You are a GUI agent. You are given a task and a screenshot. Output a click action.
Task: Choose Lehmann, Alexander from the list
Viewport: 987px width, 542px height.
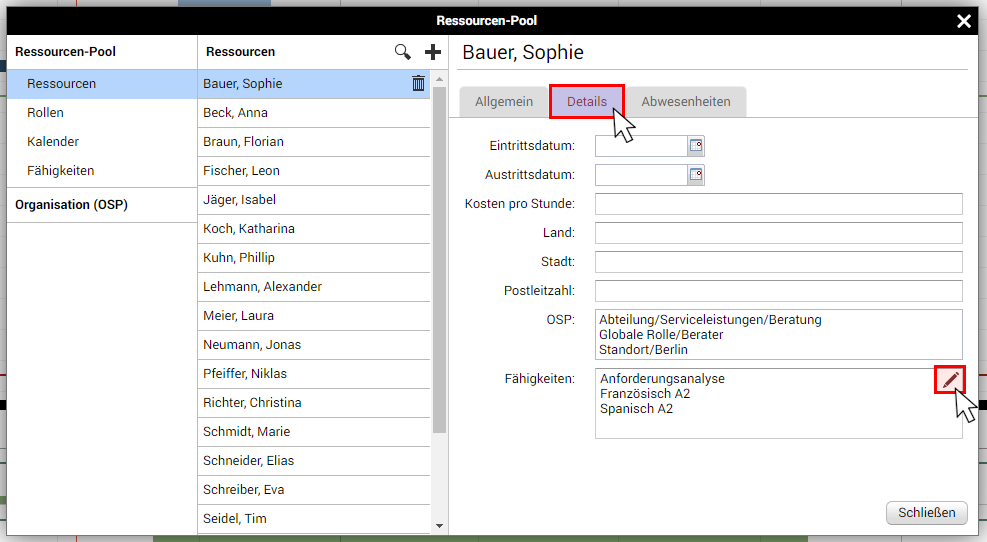pyautogui.click(x=262, y=287)
